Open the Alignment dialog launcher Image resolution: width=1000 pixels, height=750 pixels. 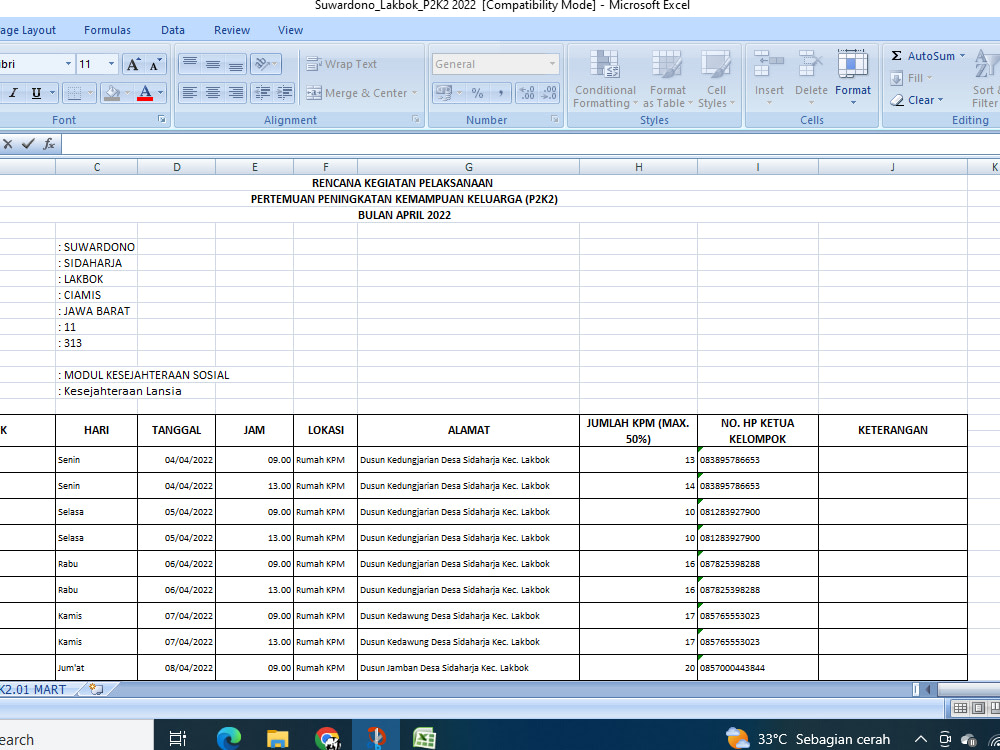(x=416, y=119)
